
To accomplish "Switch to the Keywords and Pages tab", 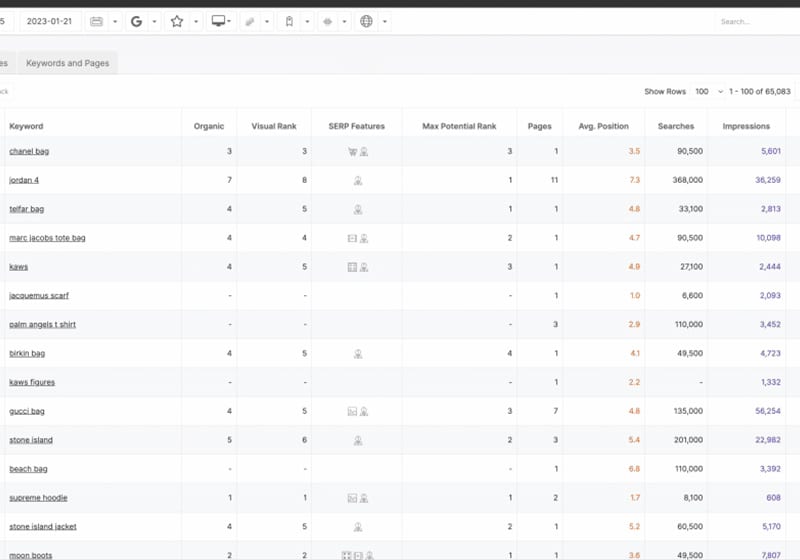I will [67, 63].
